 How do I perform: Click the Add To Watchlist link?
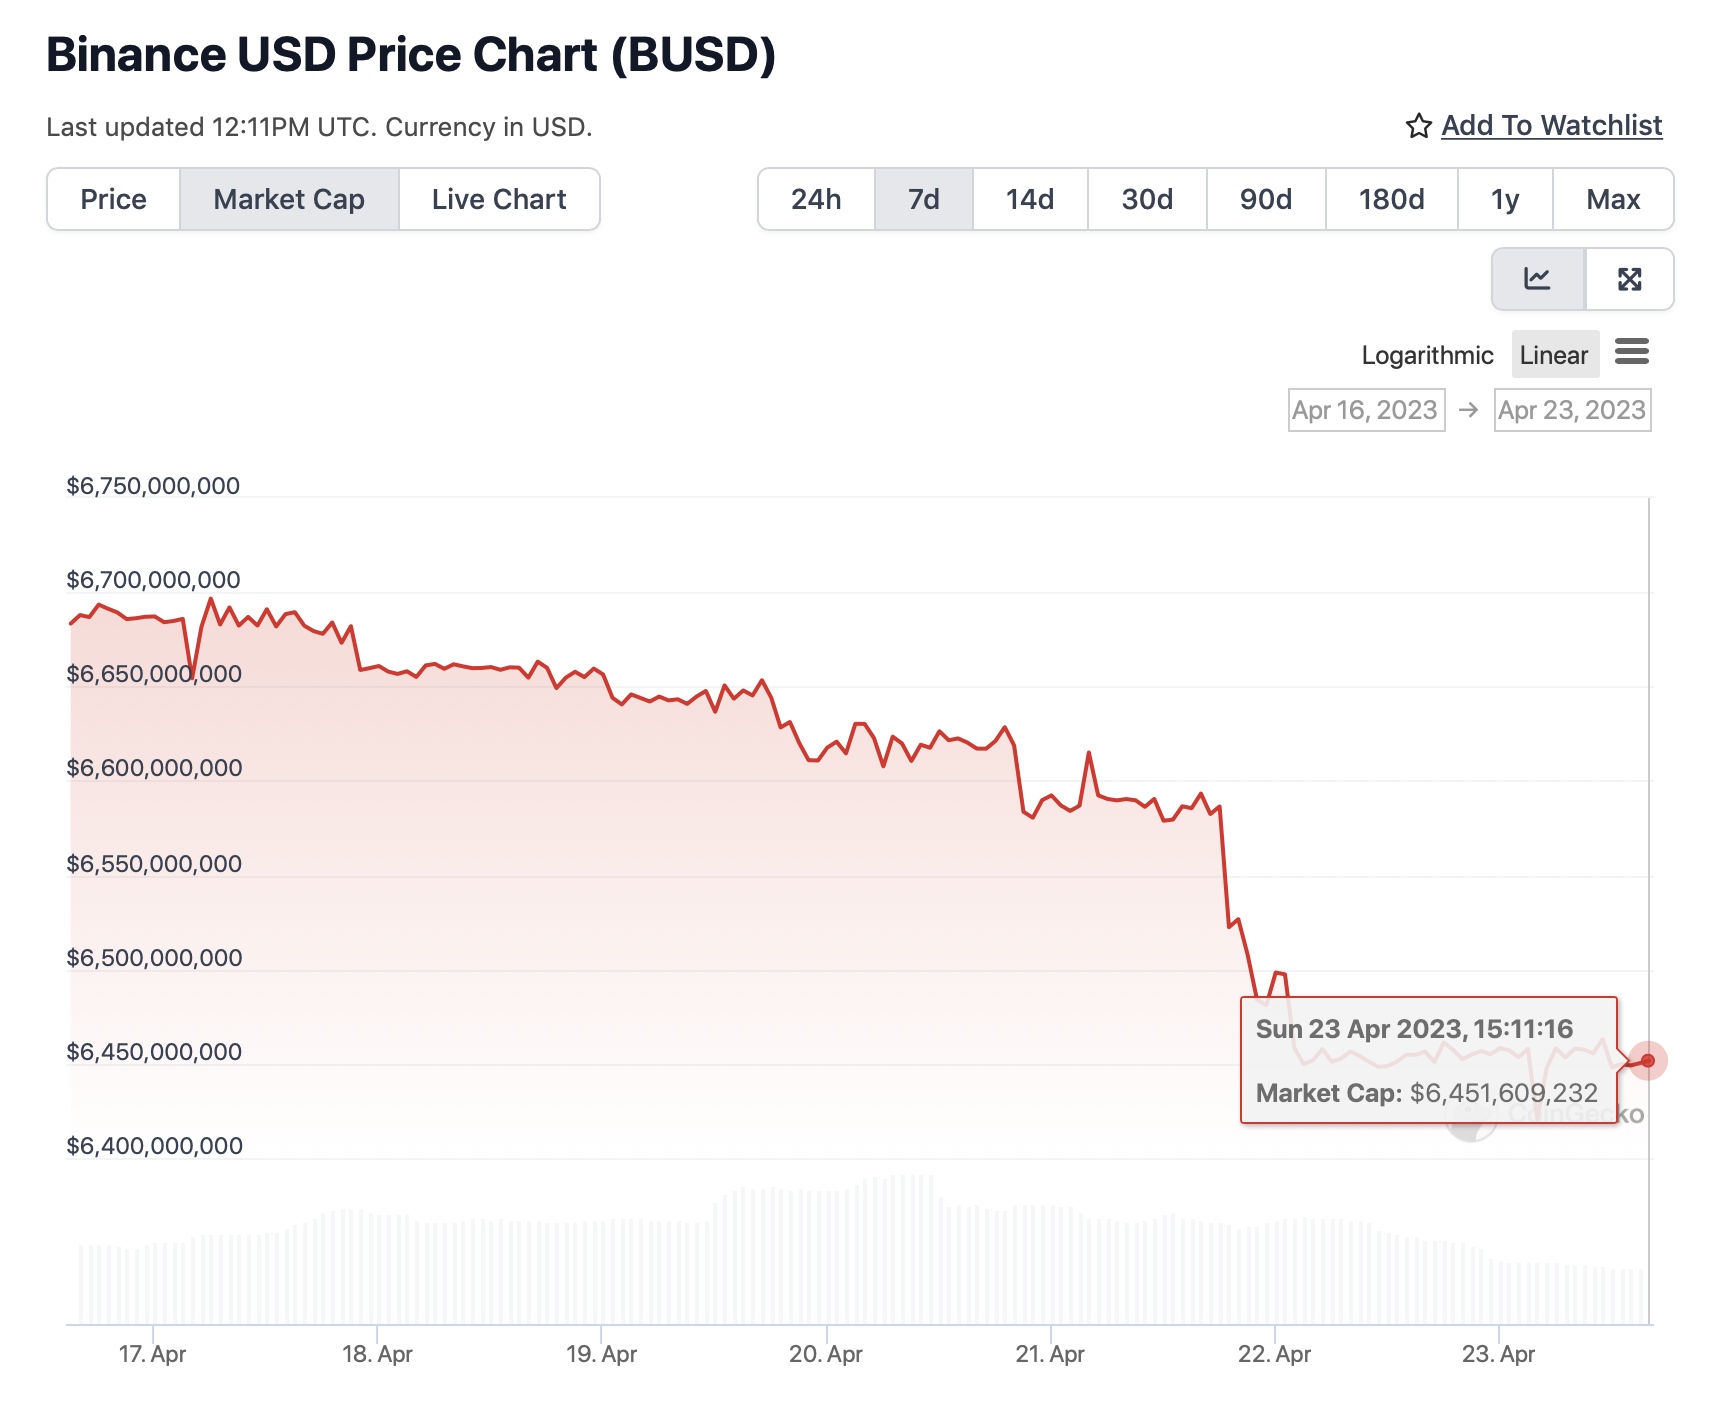1551,126
